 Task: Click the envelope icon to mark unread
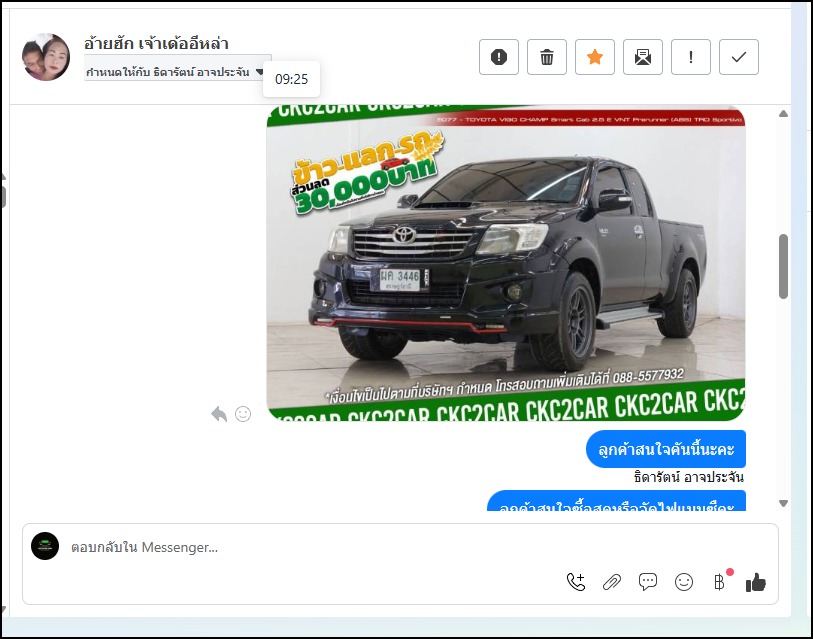click(x=643, y=57)
